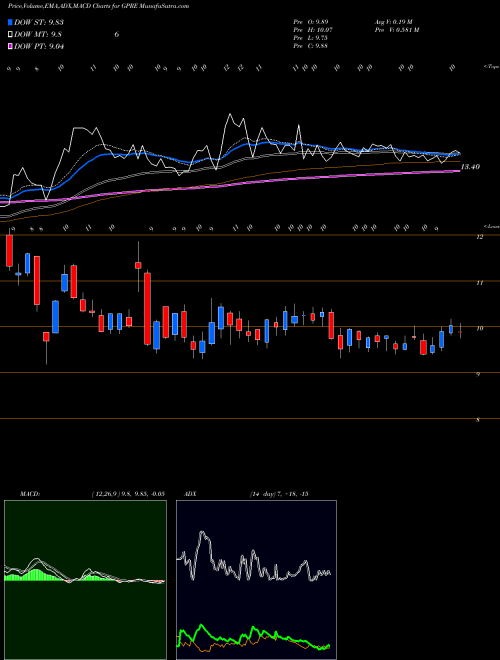Click the magenta DOW PT legend swatch
Image resolution: width=500 pixels, height=660 pixels.
[10, 46]
